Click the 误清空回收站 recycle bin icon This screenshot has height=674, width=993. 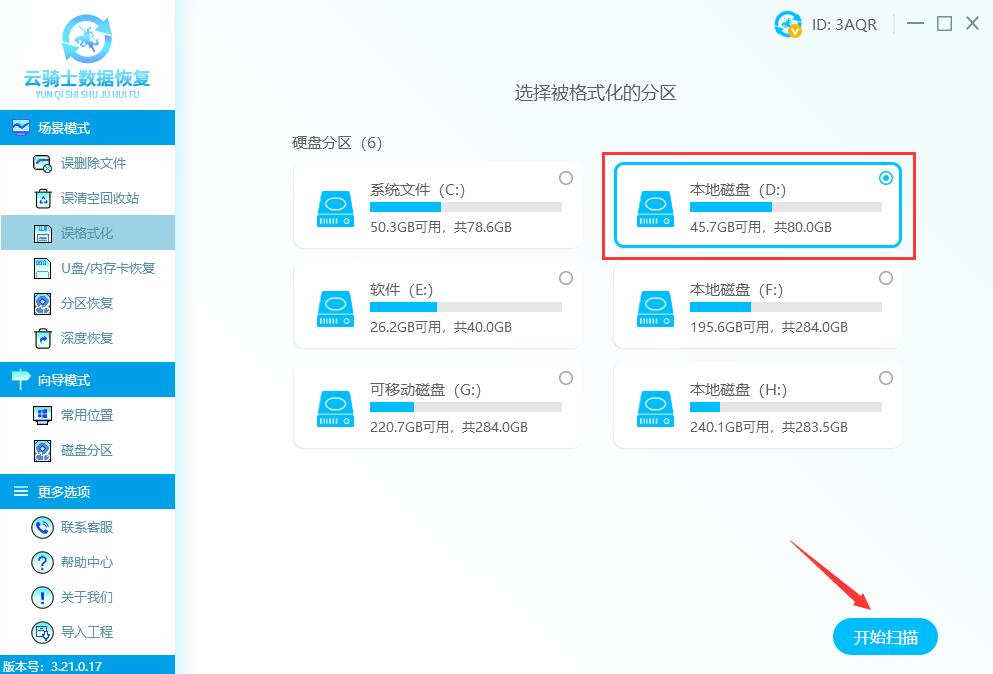click(42, 198)
